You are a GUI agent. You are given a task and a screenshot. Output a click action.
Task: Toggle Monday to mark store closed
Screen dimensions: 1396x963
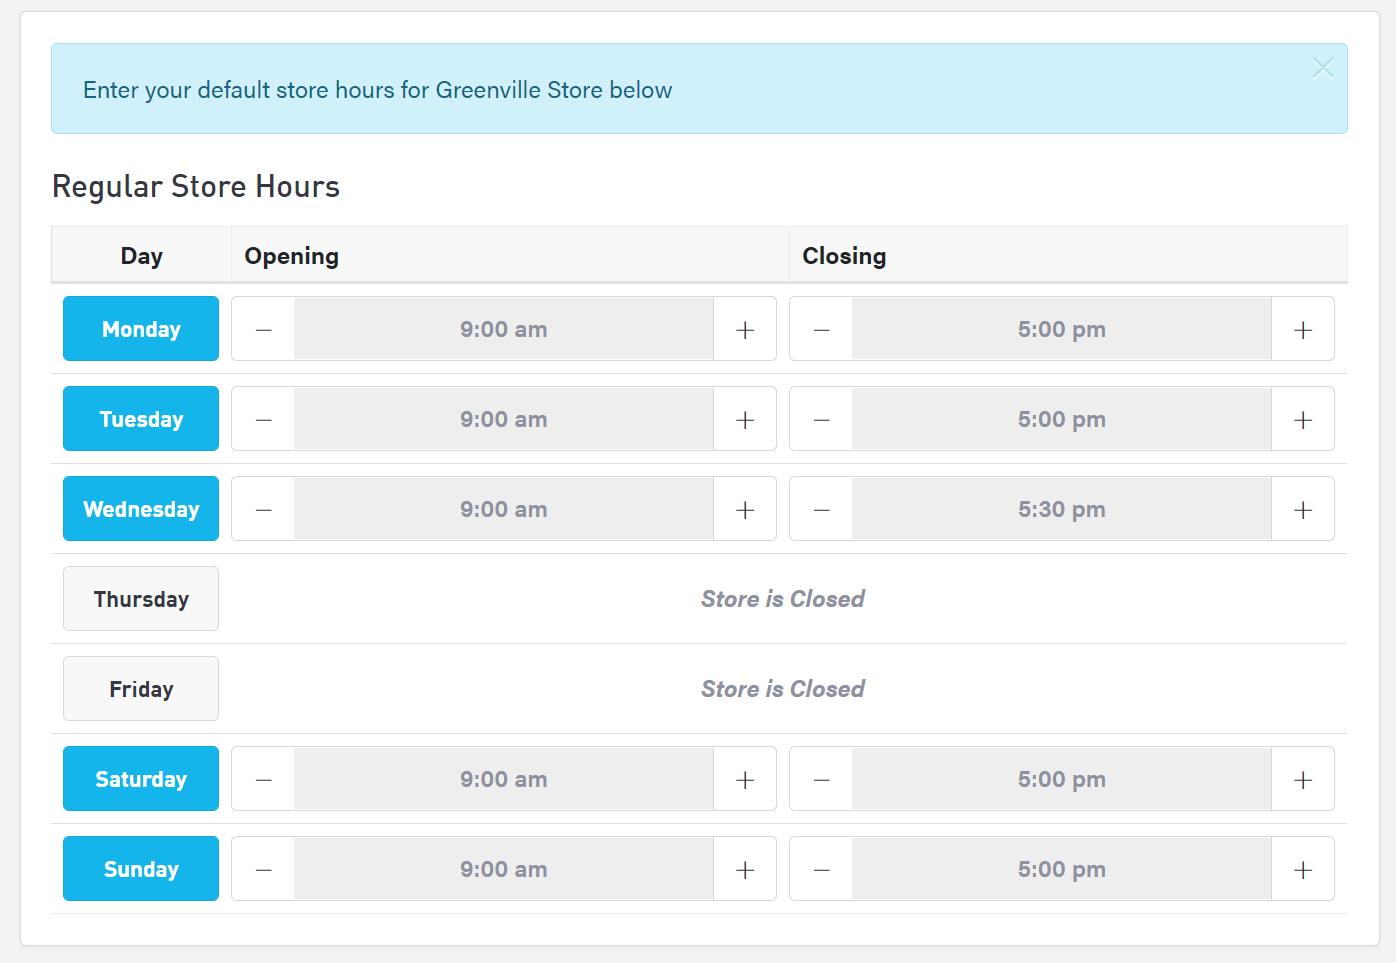(x=140, y=328)
